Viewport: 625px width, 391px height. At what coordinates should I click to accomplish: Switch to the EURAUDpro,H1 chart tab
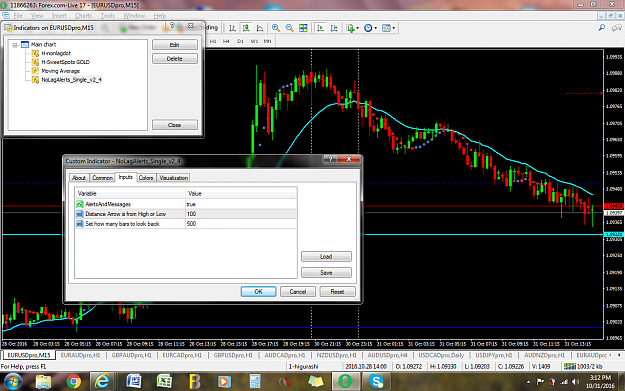pos(81,355)
